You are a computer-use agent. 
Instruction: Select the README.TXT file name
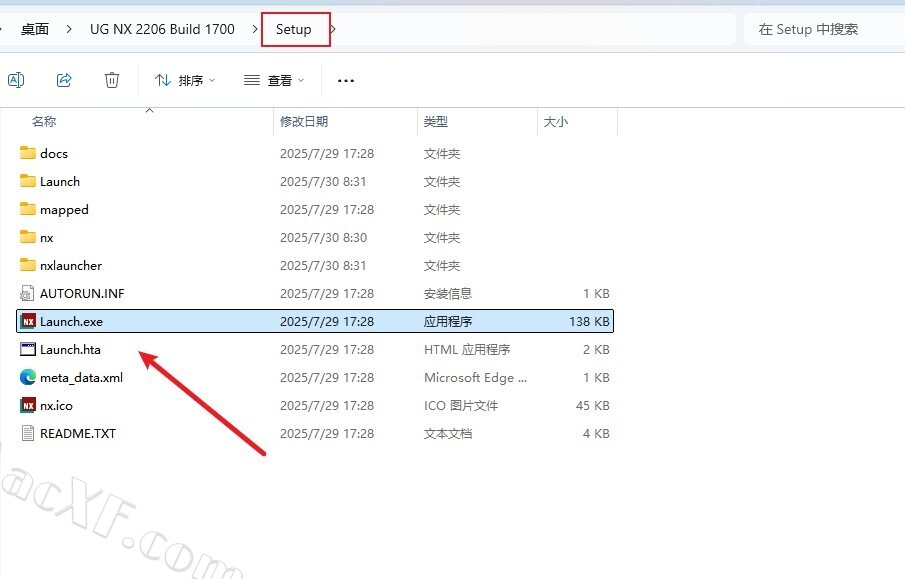(78, 434)
